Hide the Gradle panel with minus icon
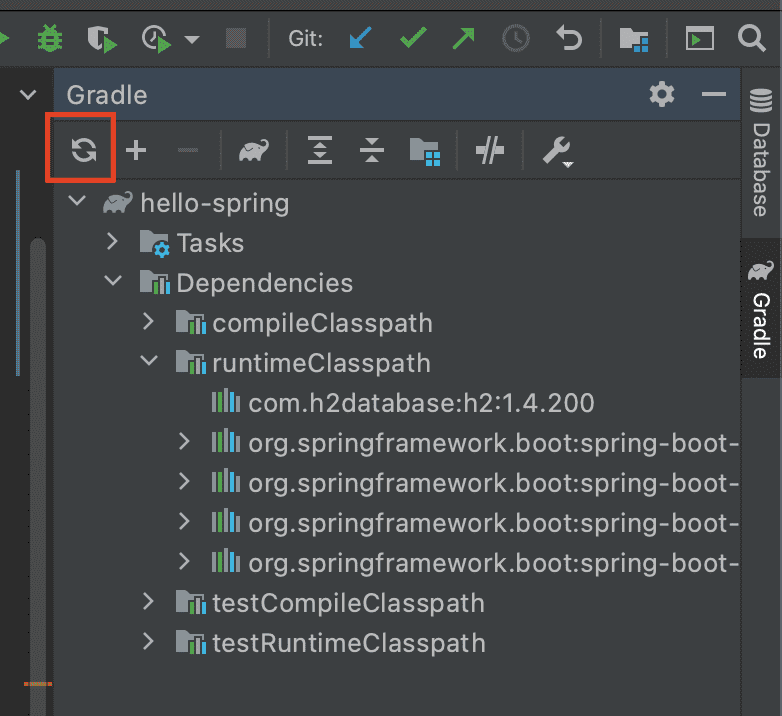The width and height of the screenshot is (782, 716). point(714,94)
